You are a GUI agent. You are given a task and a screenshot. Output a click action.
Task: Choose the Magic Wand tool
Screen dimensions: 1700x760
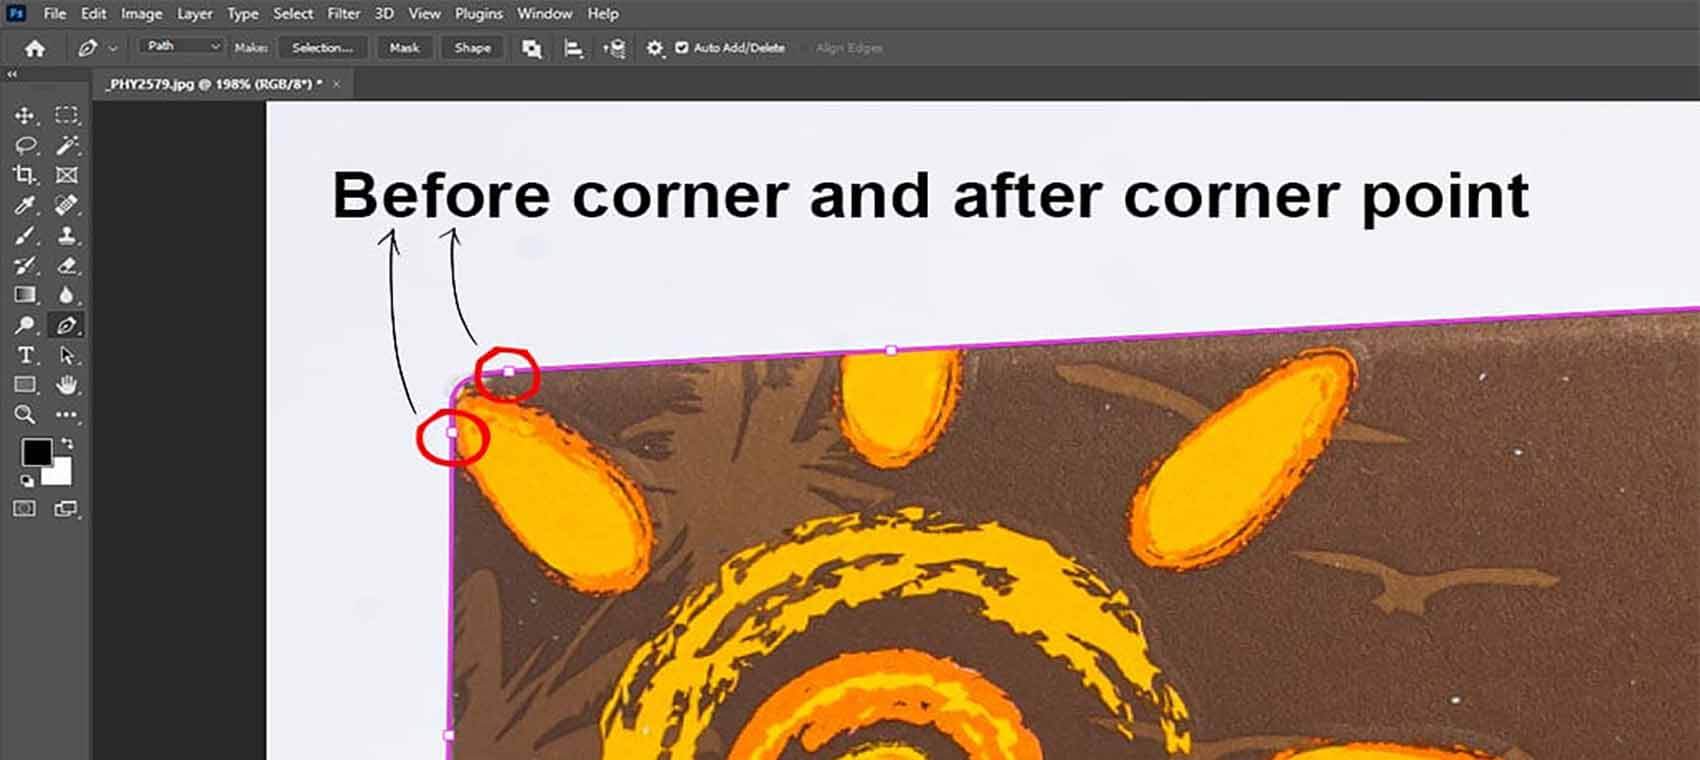coord(67,146)
